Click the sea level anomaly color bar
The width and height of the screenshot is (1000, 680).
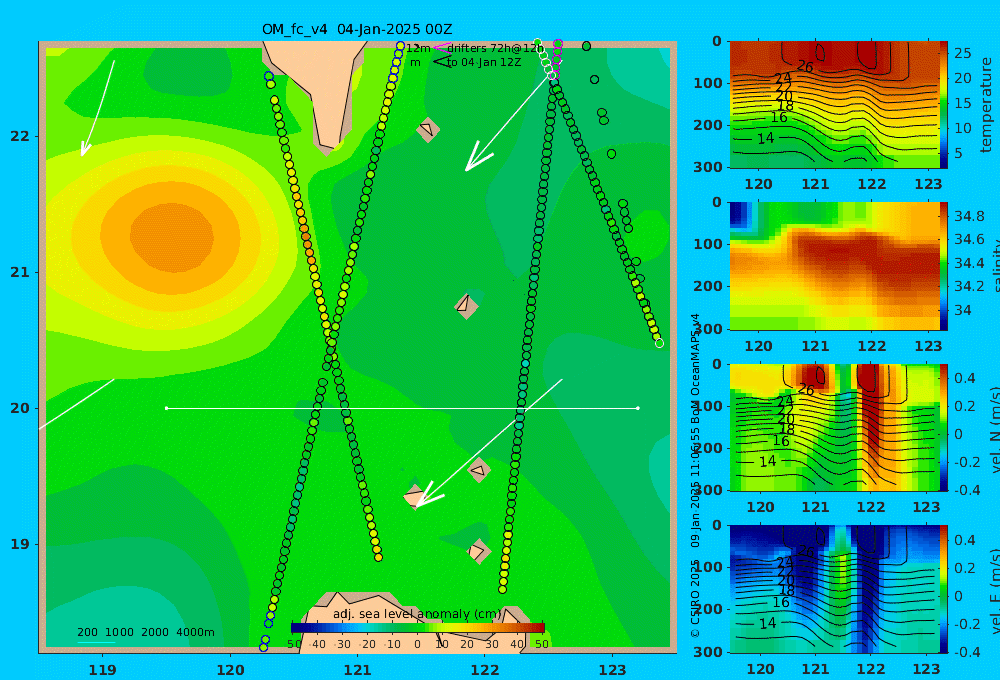tap(418, 628)
